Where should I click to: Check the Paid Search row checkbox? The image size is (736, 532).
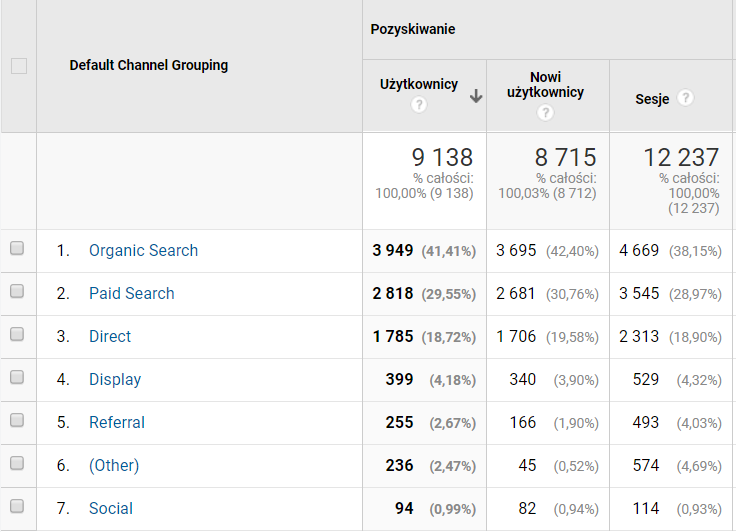17,292
